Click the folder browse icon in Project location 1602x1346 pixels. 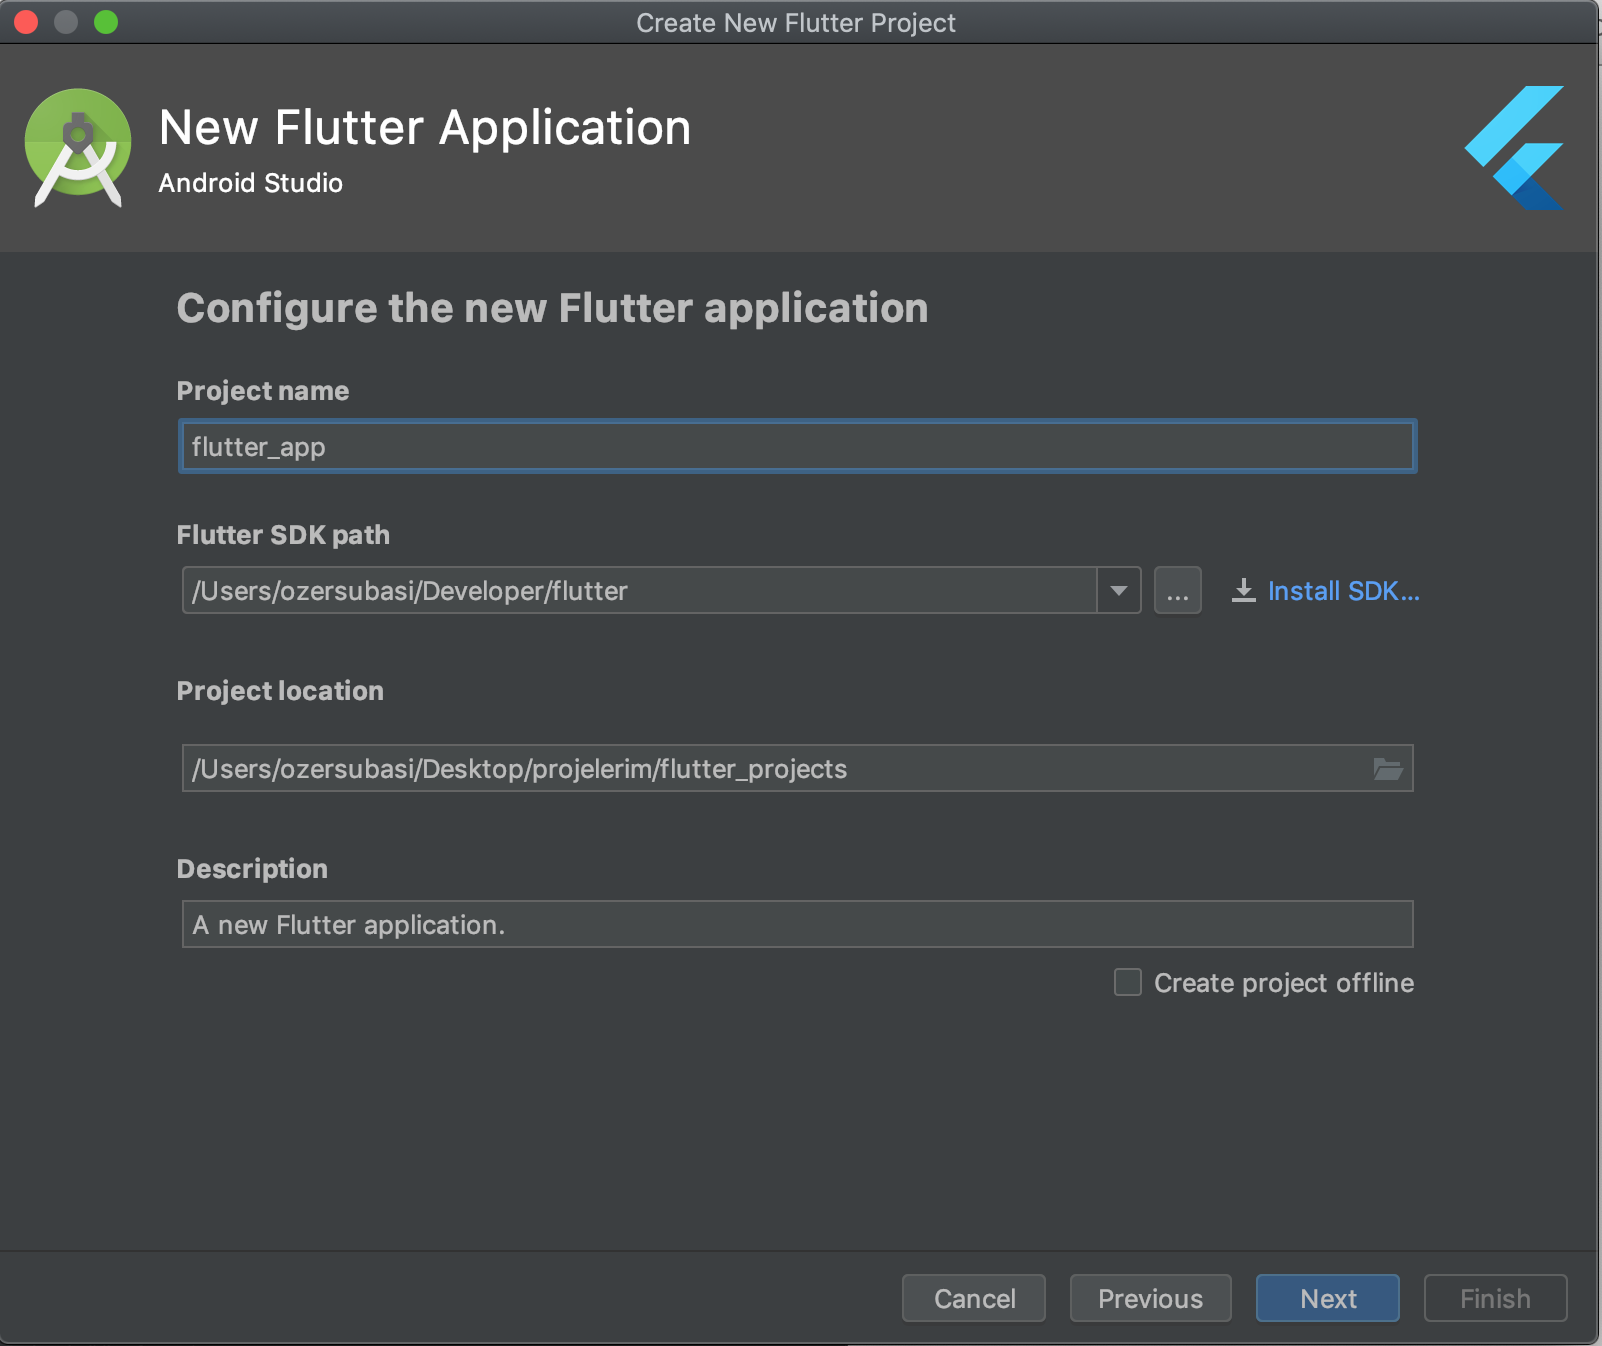[1387, 769]
